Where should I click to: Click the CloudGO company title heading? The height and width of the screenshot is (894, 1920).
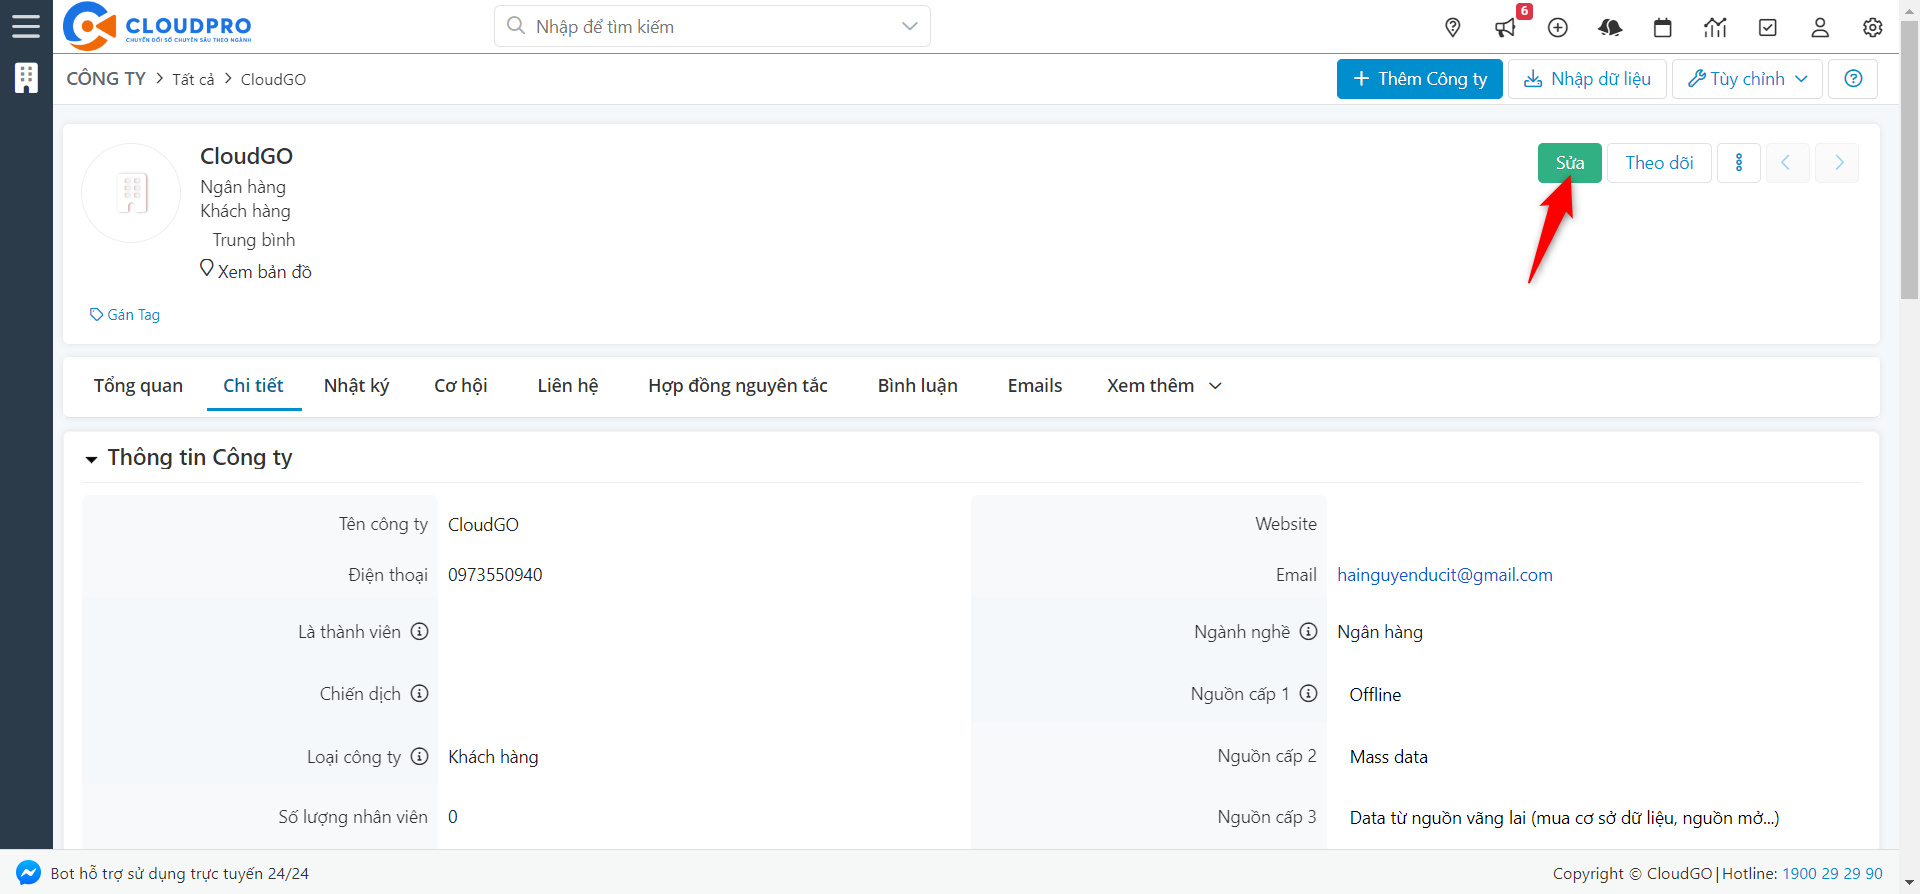pyautogui.click(x=246, y=156)
